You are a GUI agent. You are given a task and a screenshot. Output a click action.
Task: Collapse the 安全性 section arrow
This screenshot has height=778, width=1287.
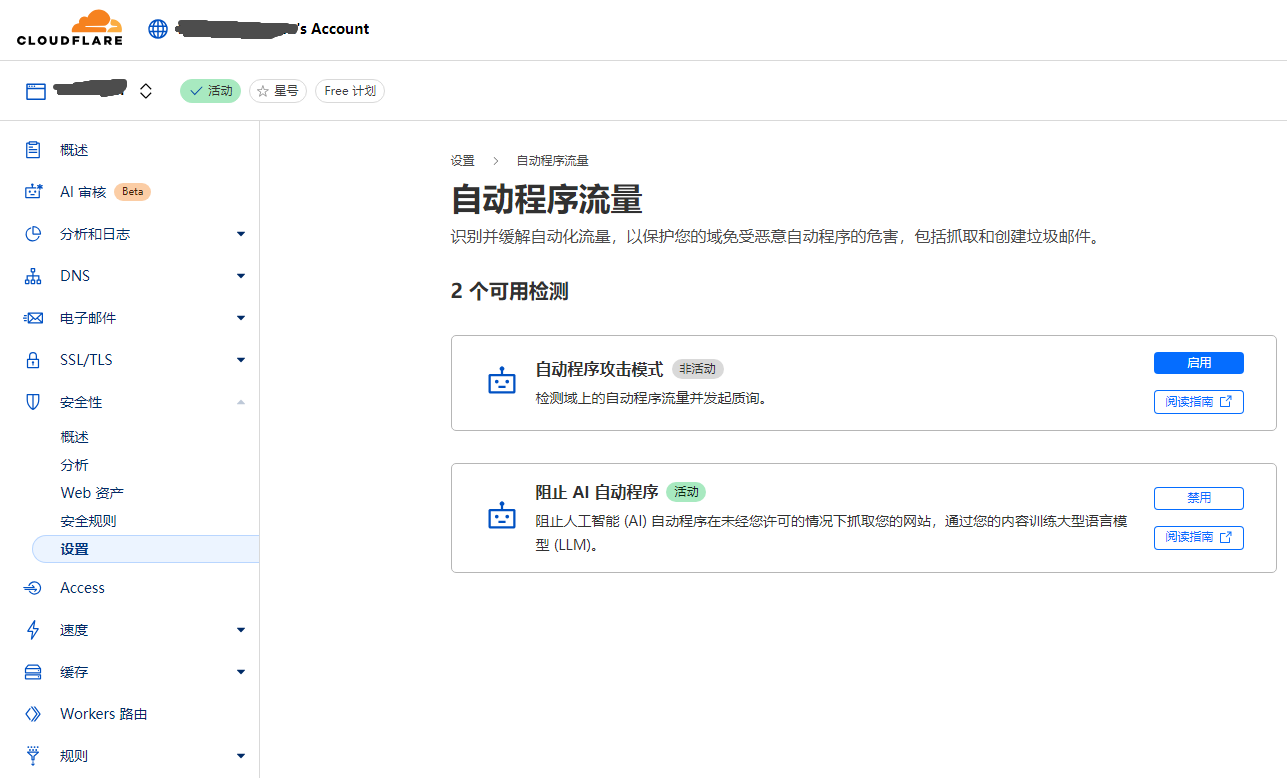pos(240,402)
